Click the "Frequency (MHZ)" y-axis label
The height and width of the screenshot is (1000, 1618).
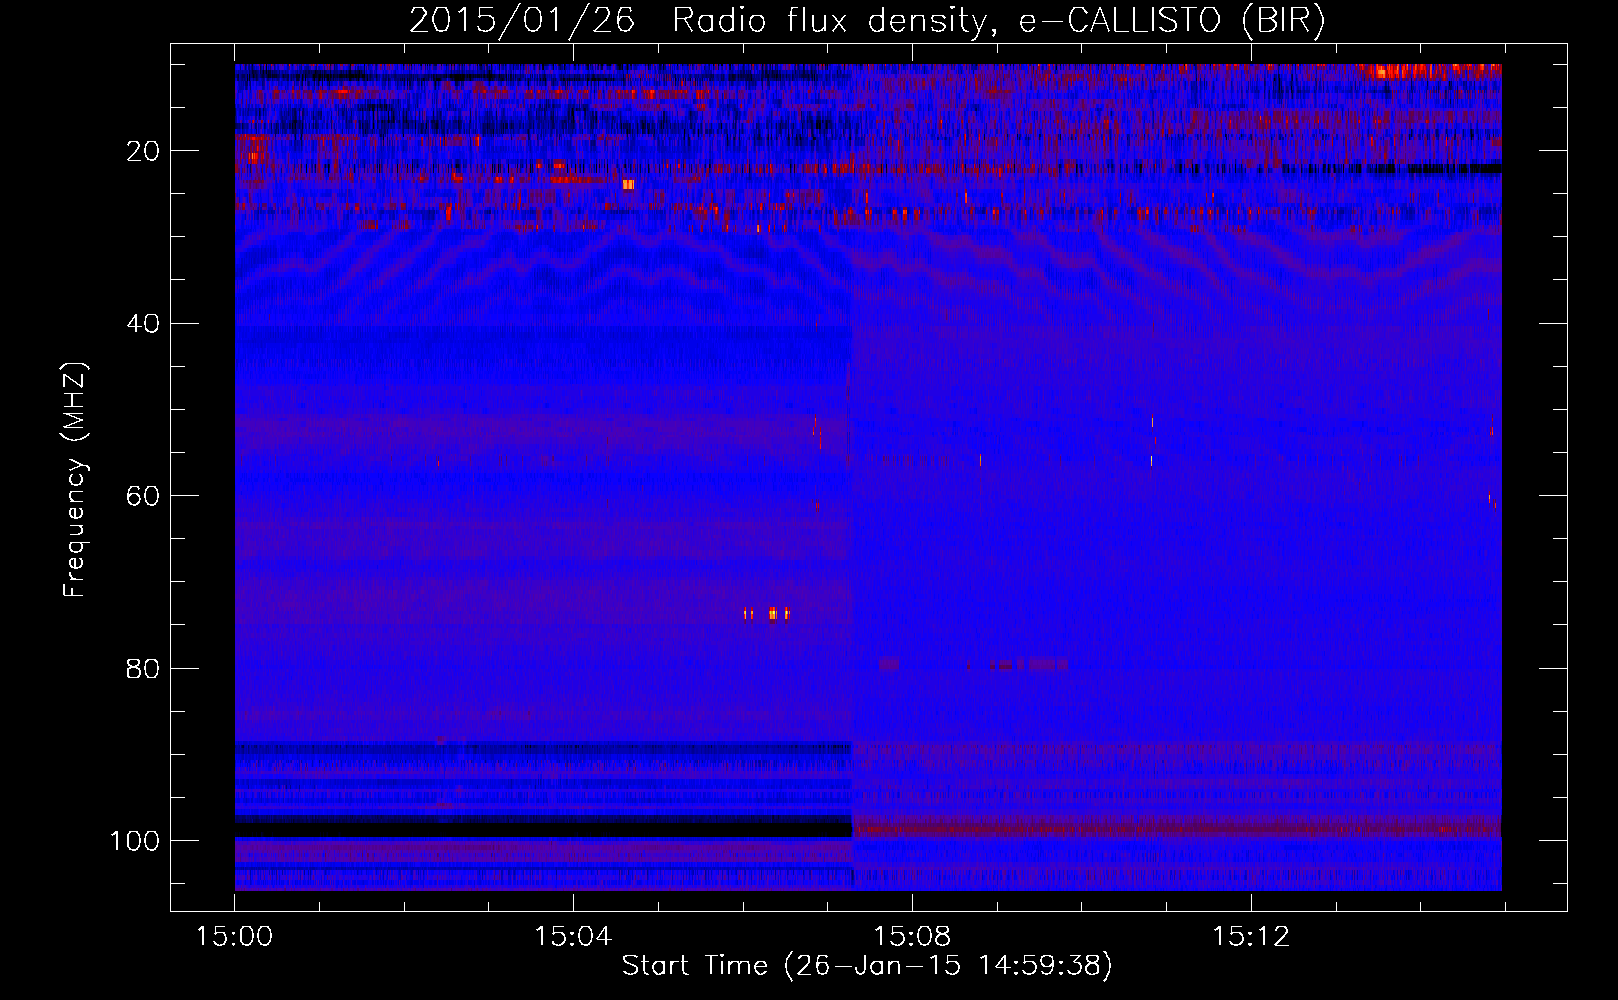tap(75, 480)
